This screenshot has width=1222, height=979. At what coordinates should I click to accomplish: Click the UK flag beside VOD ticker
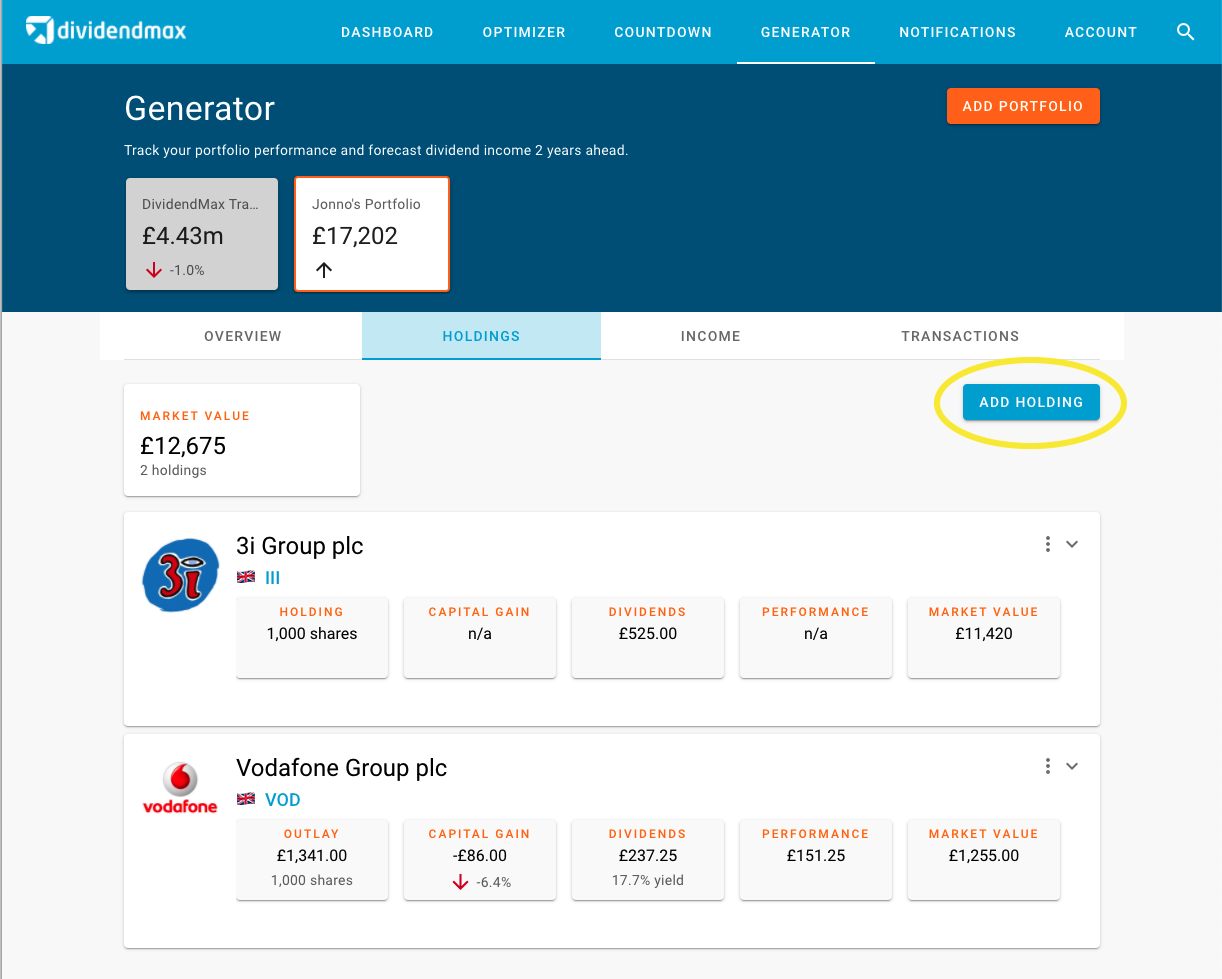point(246,800)
